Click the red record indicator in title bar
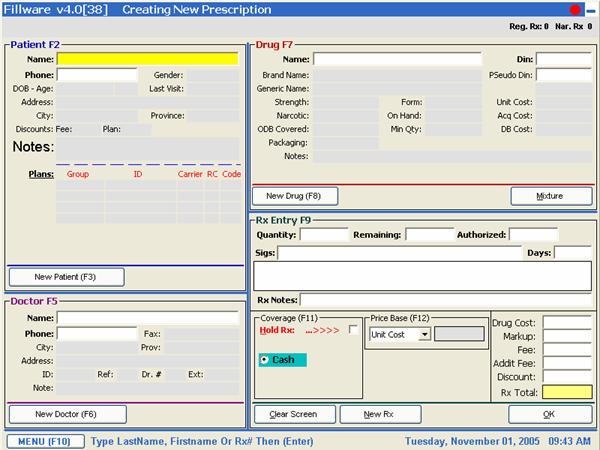The width and height of the screenshot is (600, 450). [x=575, y=10]
